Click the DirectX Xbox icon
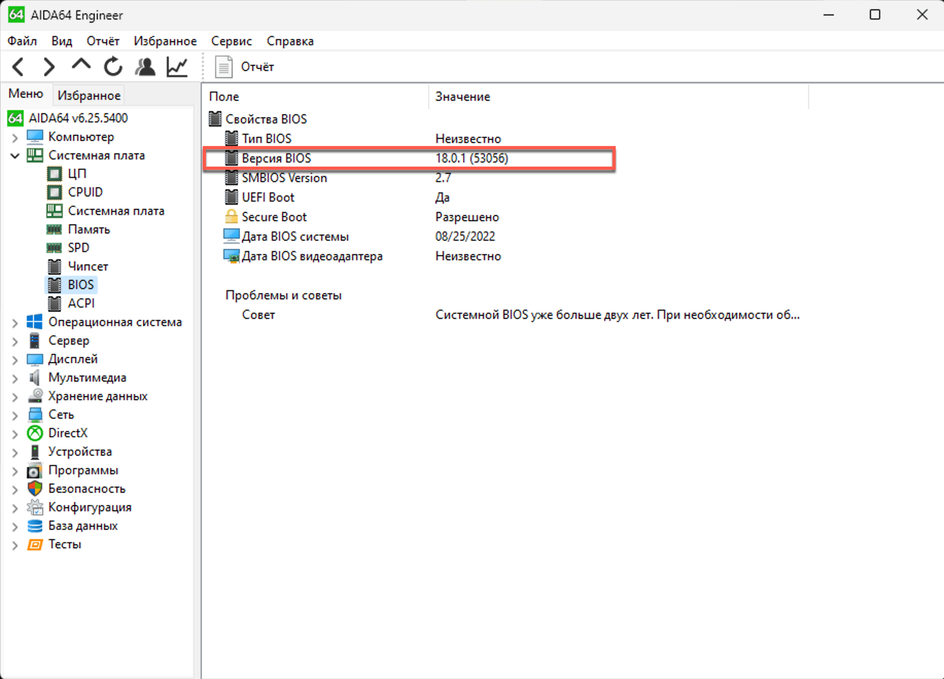Viewport: 944px width, 679px height. point(35,433)
